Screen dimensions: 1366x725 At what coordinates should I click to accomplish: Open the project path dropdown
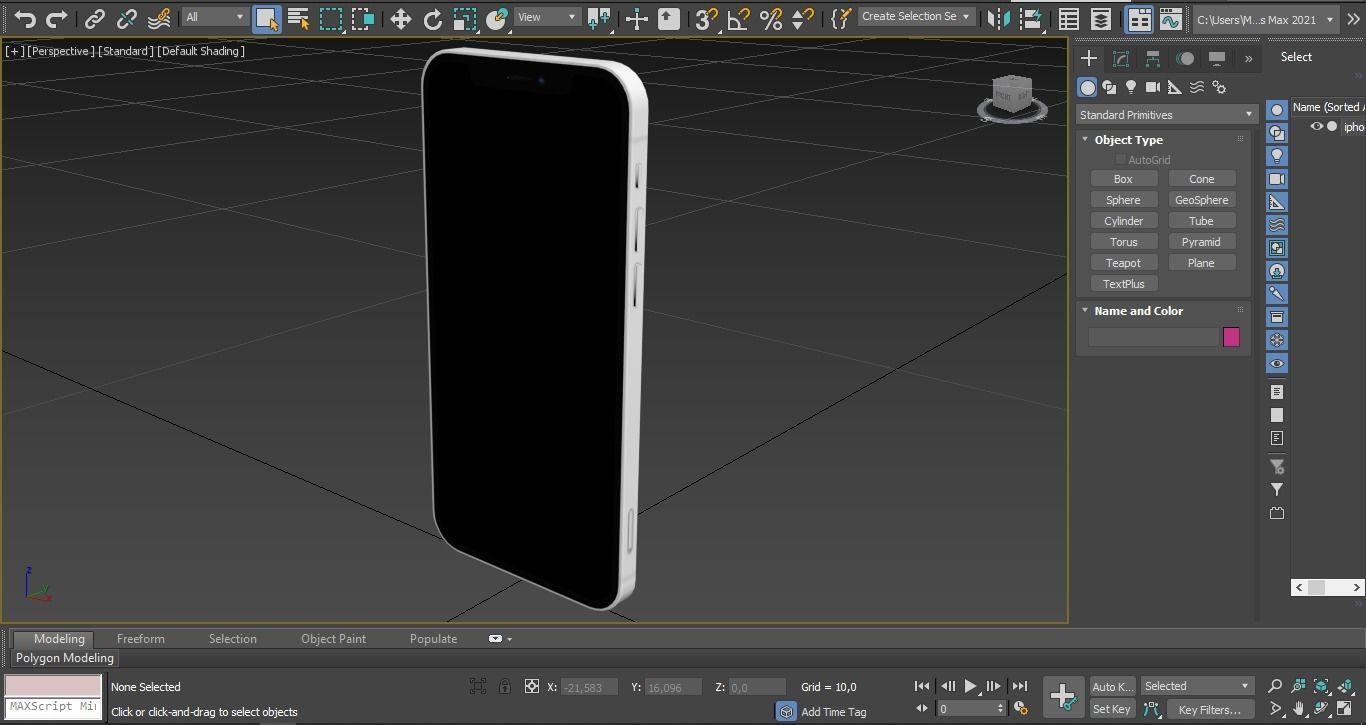click(1265, 19)
